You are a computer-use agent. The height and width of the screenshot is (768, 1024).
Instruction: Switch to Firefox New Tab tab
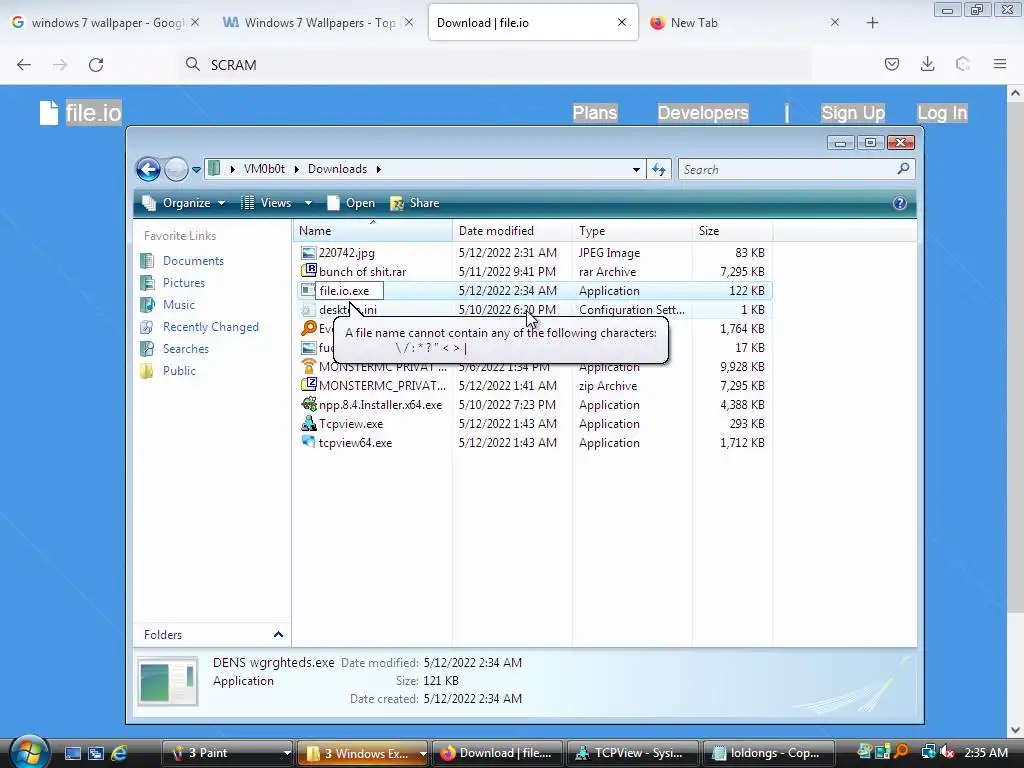tap(744, 23)
